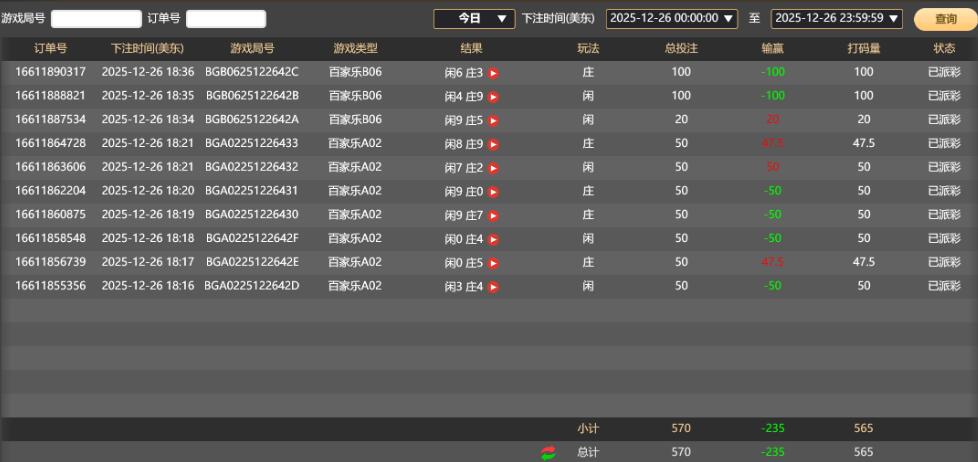The height and width of the screenshot is (462, 978).
Task: Open the 今日 date range dropdown
Action: click(x=474, y=19)
